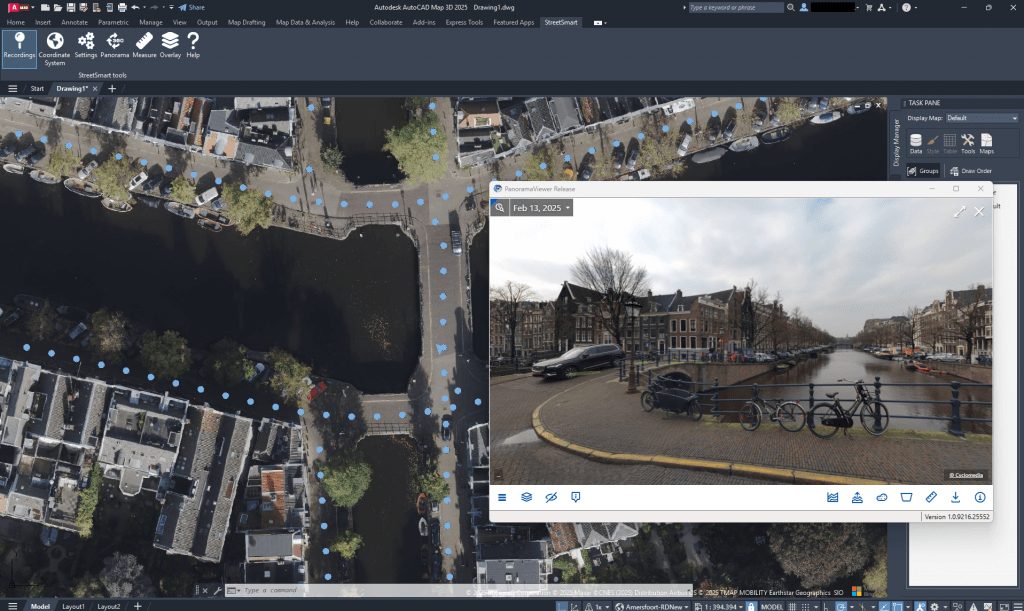Expand the quick access toolbar customize arrow
The width and height of the screenshot is (1024, 611).
[171, 7]
